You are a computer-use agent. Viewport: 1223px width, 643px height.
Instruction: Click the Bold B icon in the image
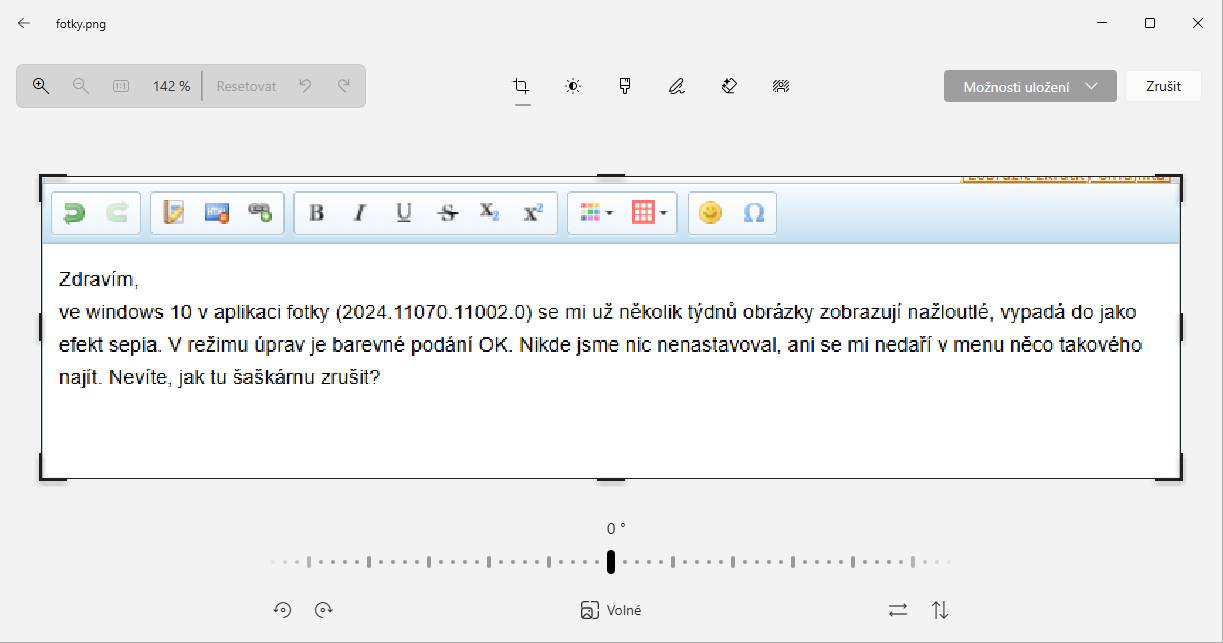coord(316,212)
